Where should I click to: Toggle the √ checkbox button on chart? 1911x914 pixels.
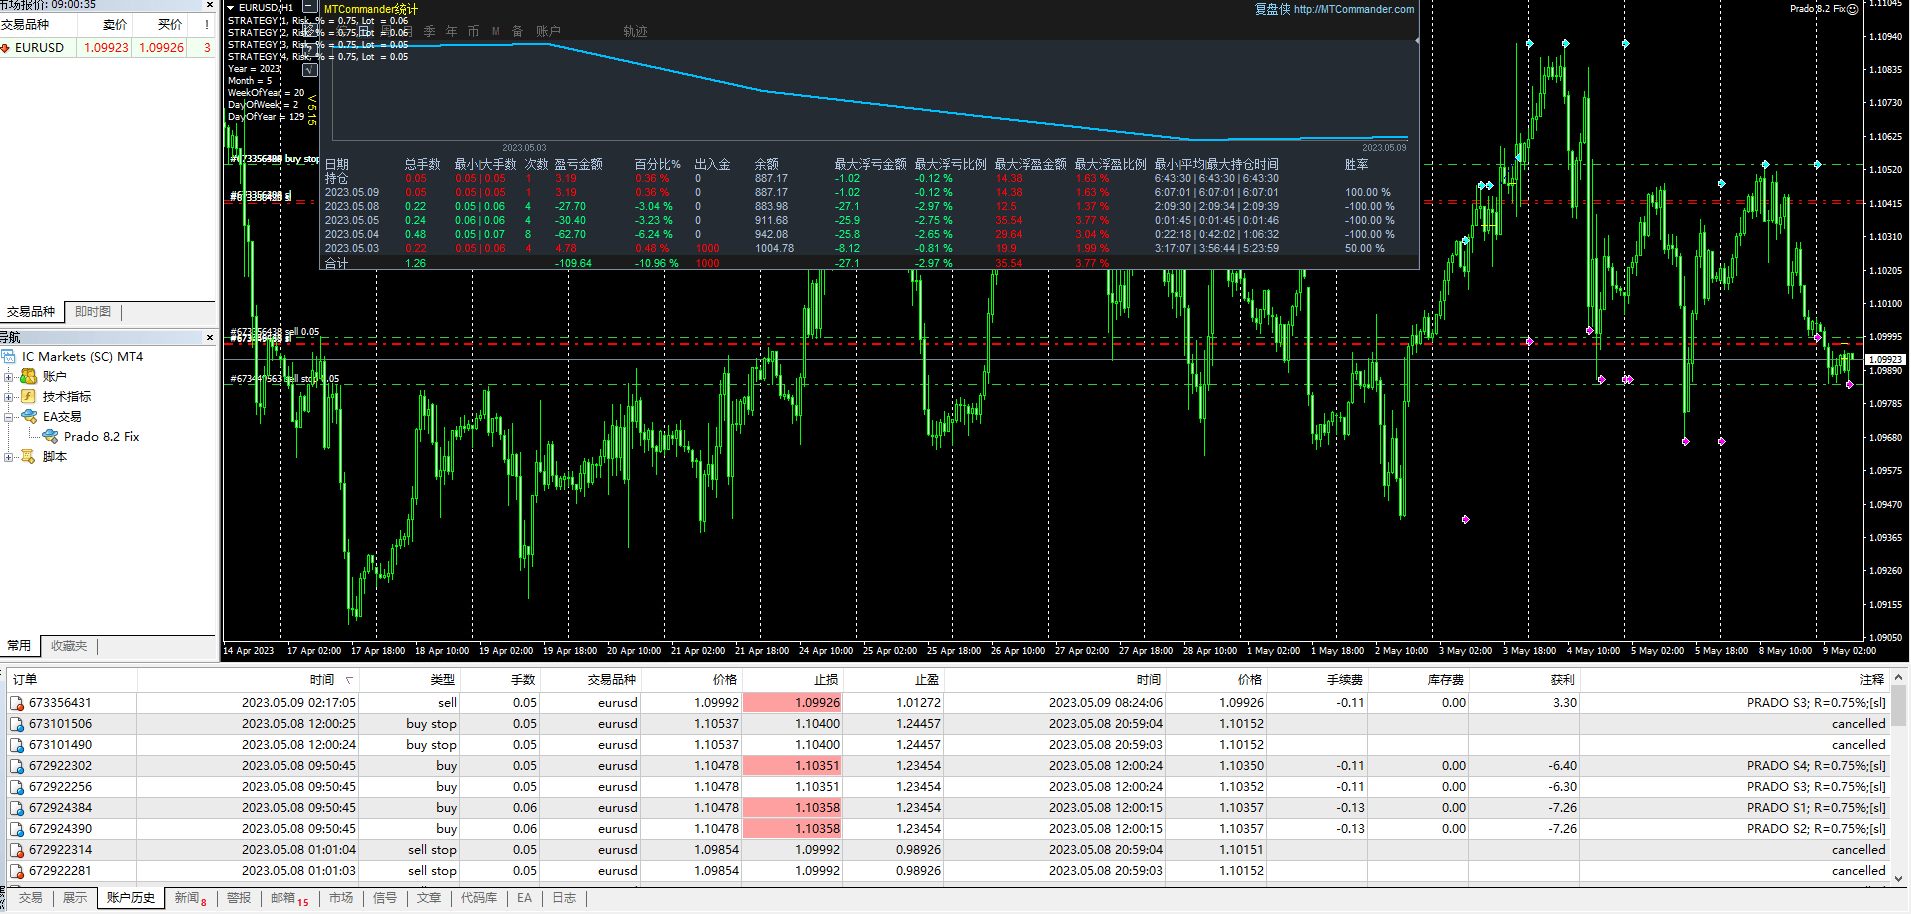point(309,70)
